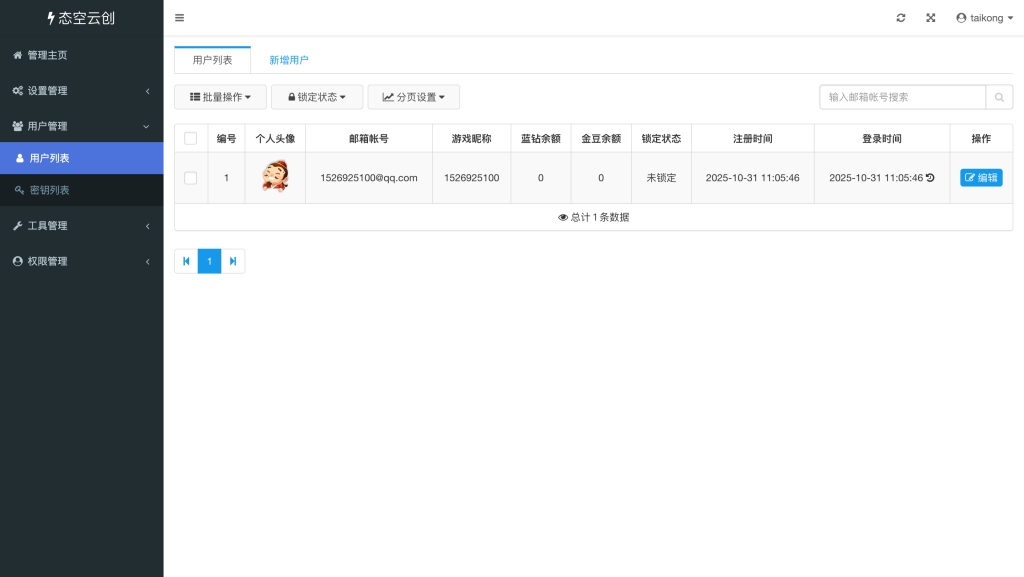The width and height of the screenshot is (1024, 577).
Task: Check the select-all checkbox in the table header
Action: point(190,138)
